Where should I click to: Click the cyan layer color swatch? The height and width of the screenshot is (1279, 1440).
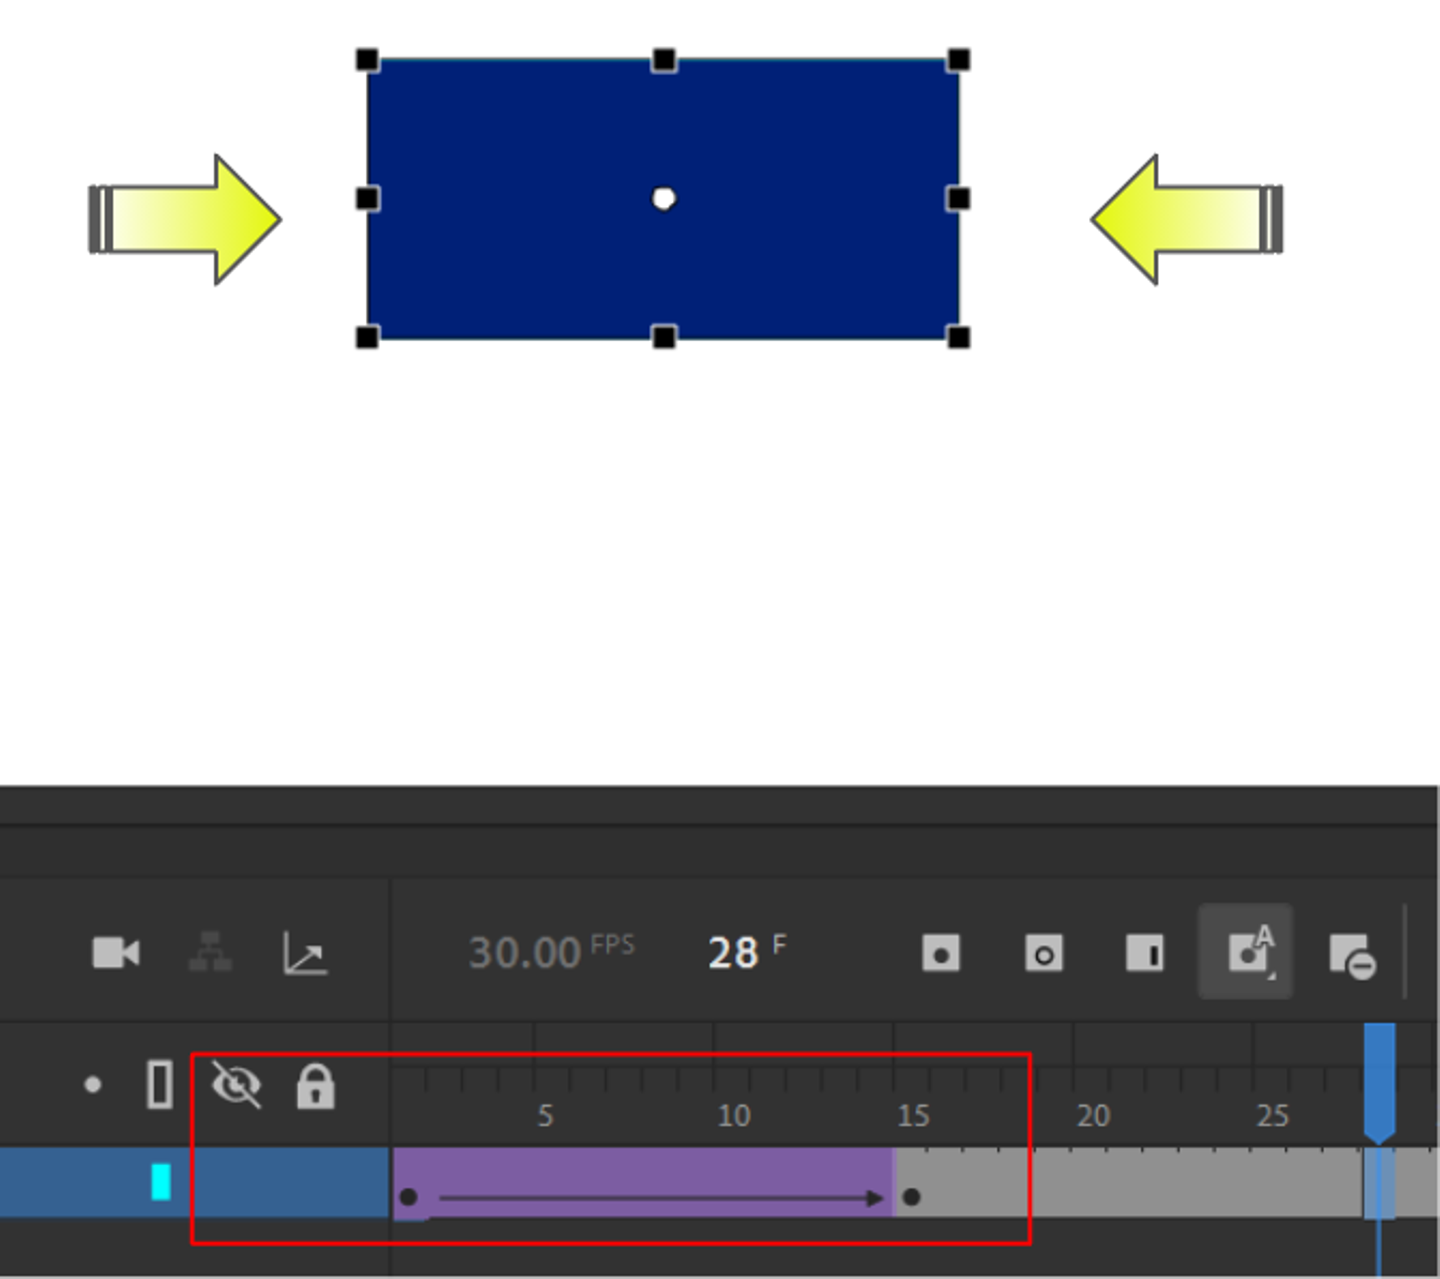coord(161,1182)
